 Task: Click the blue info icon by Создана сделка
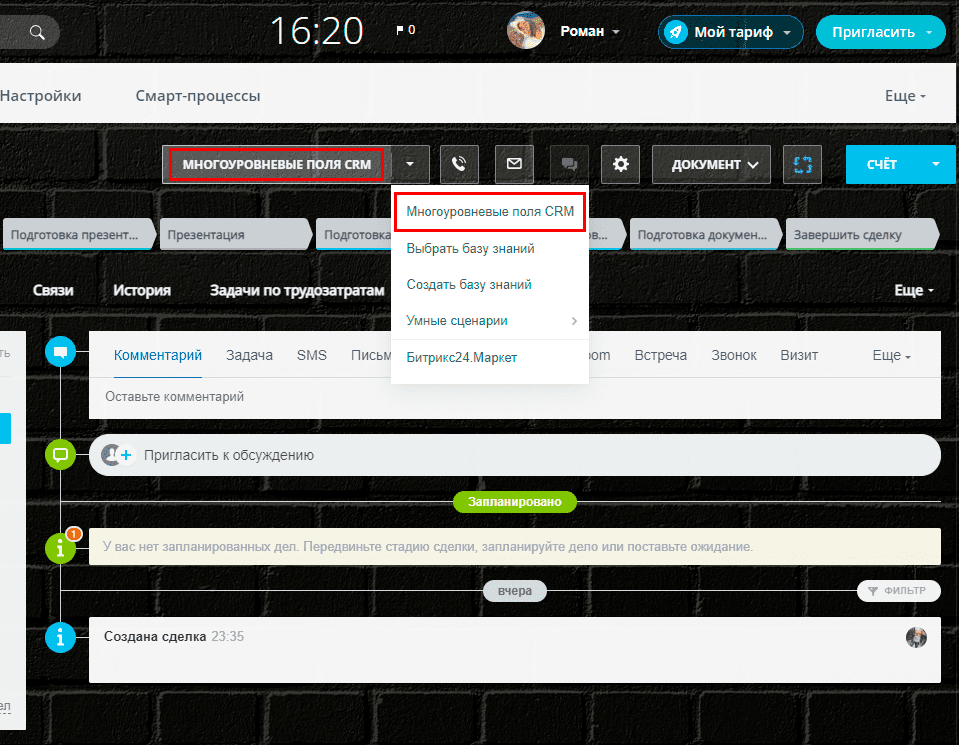click(x=61, y=638)
